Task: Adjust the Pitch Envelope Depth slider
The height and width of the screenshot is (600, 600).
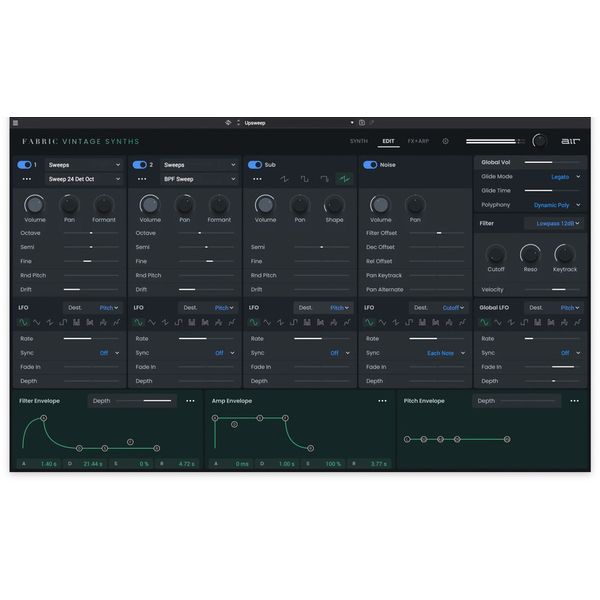Action: (528, 401)
